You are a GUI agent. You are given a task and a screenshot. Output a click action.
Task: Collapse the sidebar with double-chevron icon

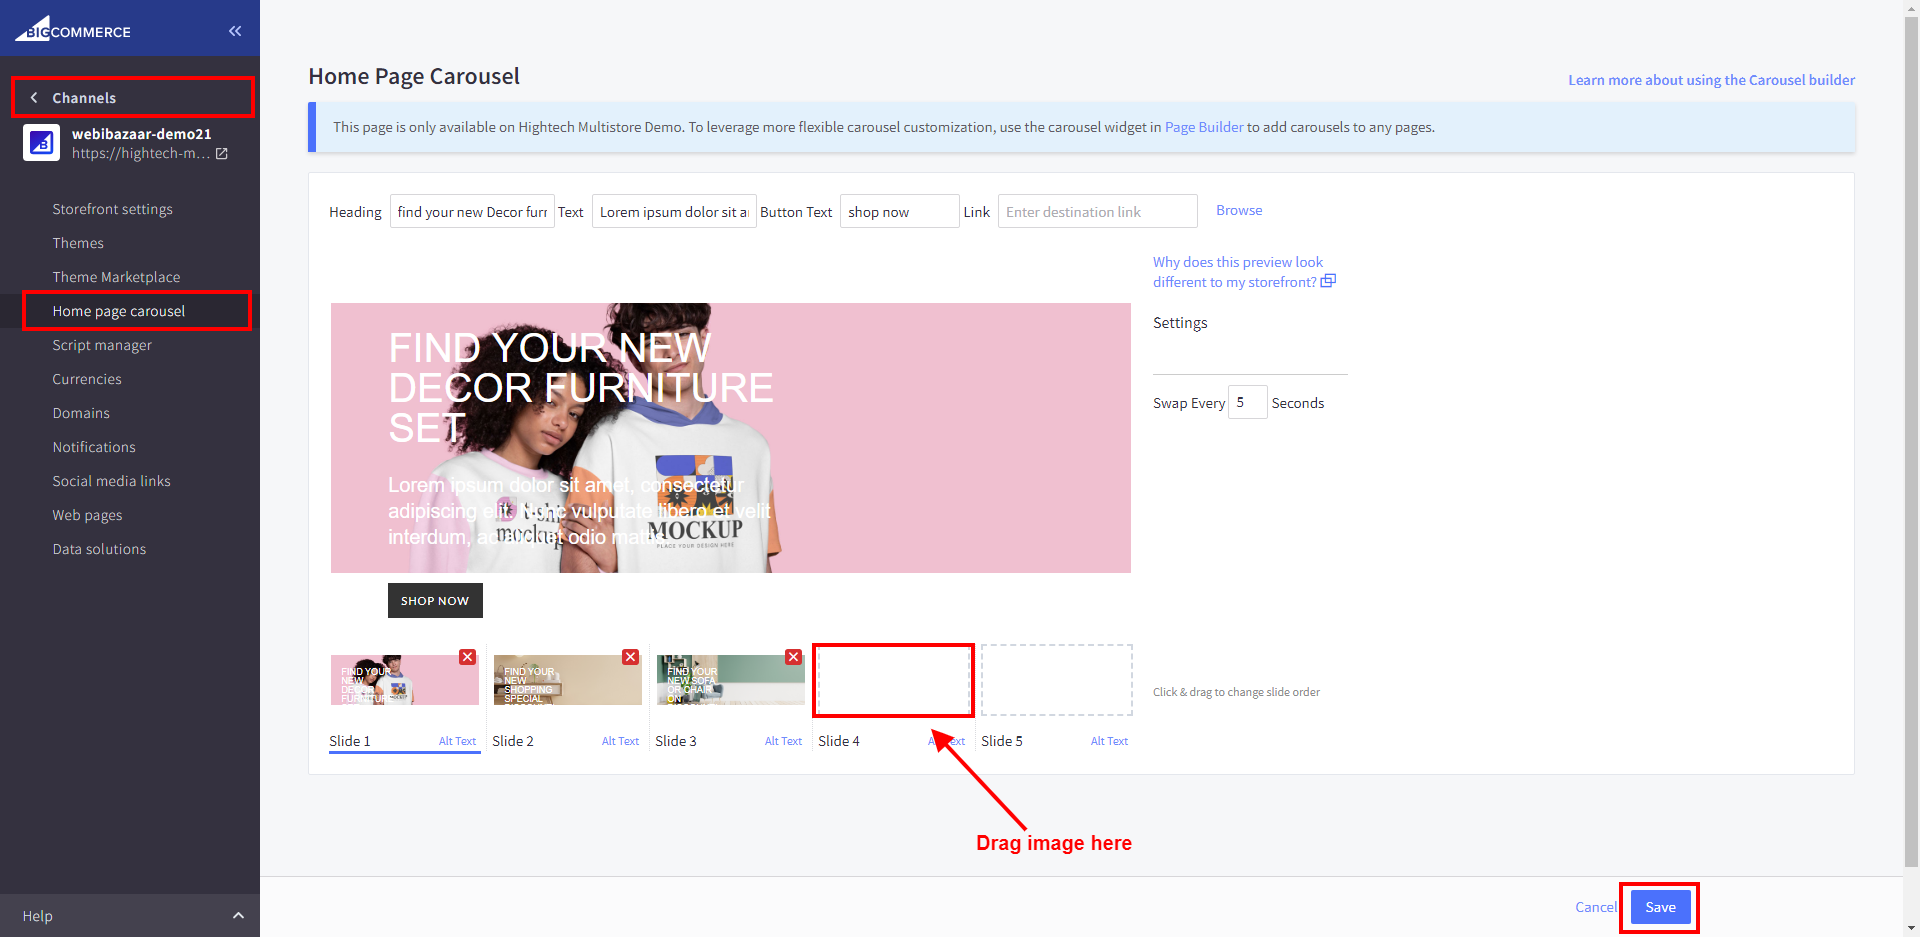pos(235,31)
